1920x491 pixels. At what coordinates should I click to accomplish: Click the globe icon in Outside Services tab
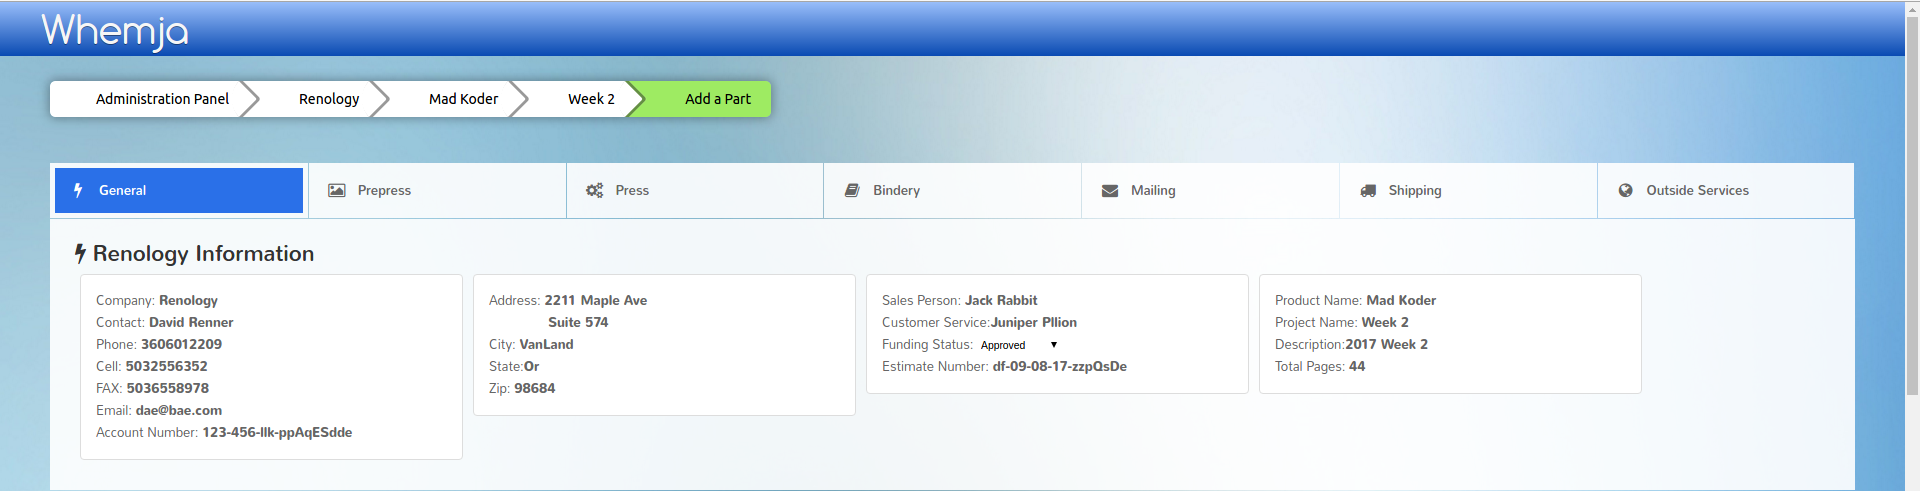[1626, 190]
